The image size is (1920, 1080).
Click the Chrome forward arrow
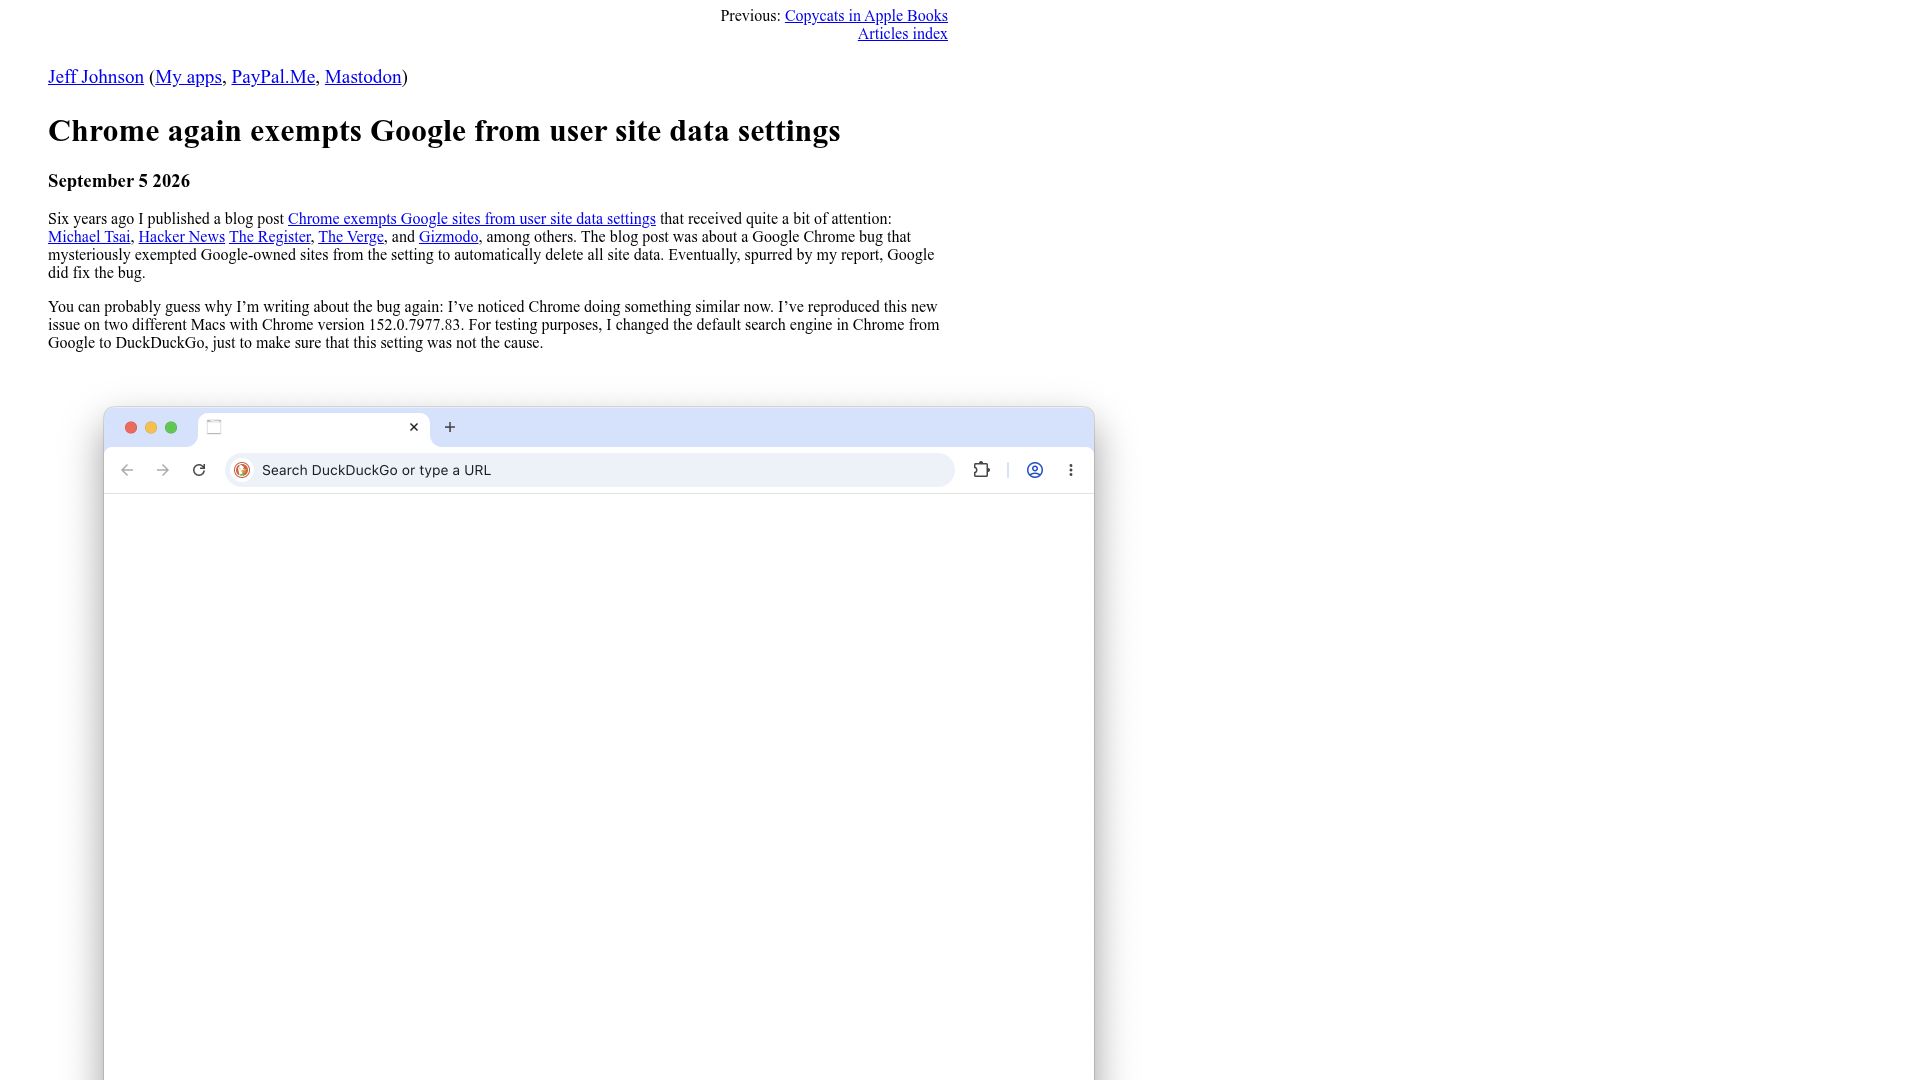[163, 470]
